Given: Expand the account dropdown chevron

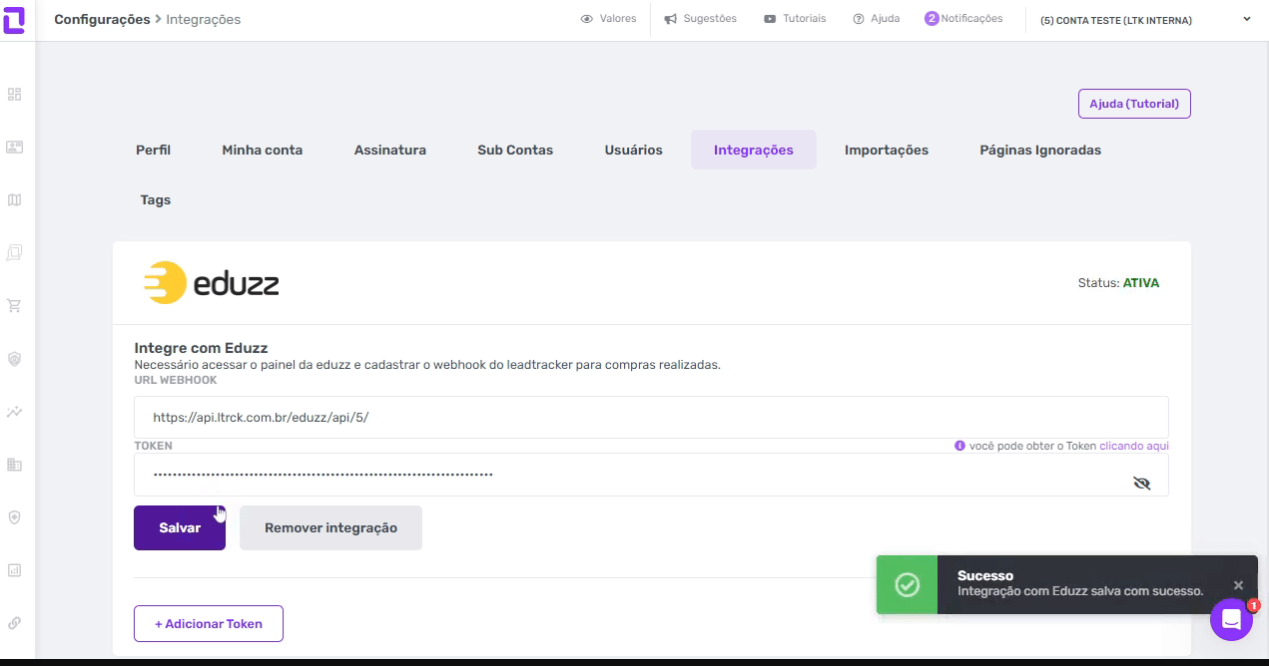Looking at the screenshot, I should (1246, 18).
